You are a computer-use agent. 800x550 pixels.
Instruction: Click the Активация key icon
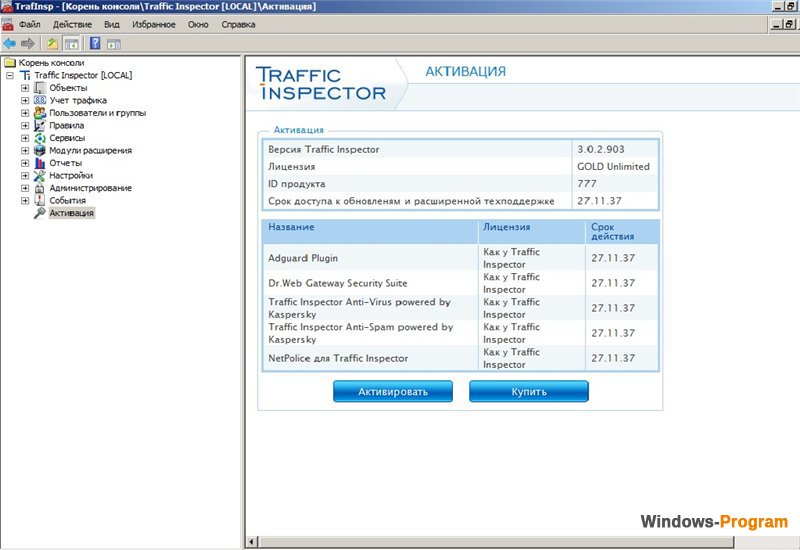pyautogui.click(x=40, y=213)
